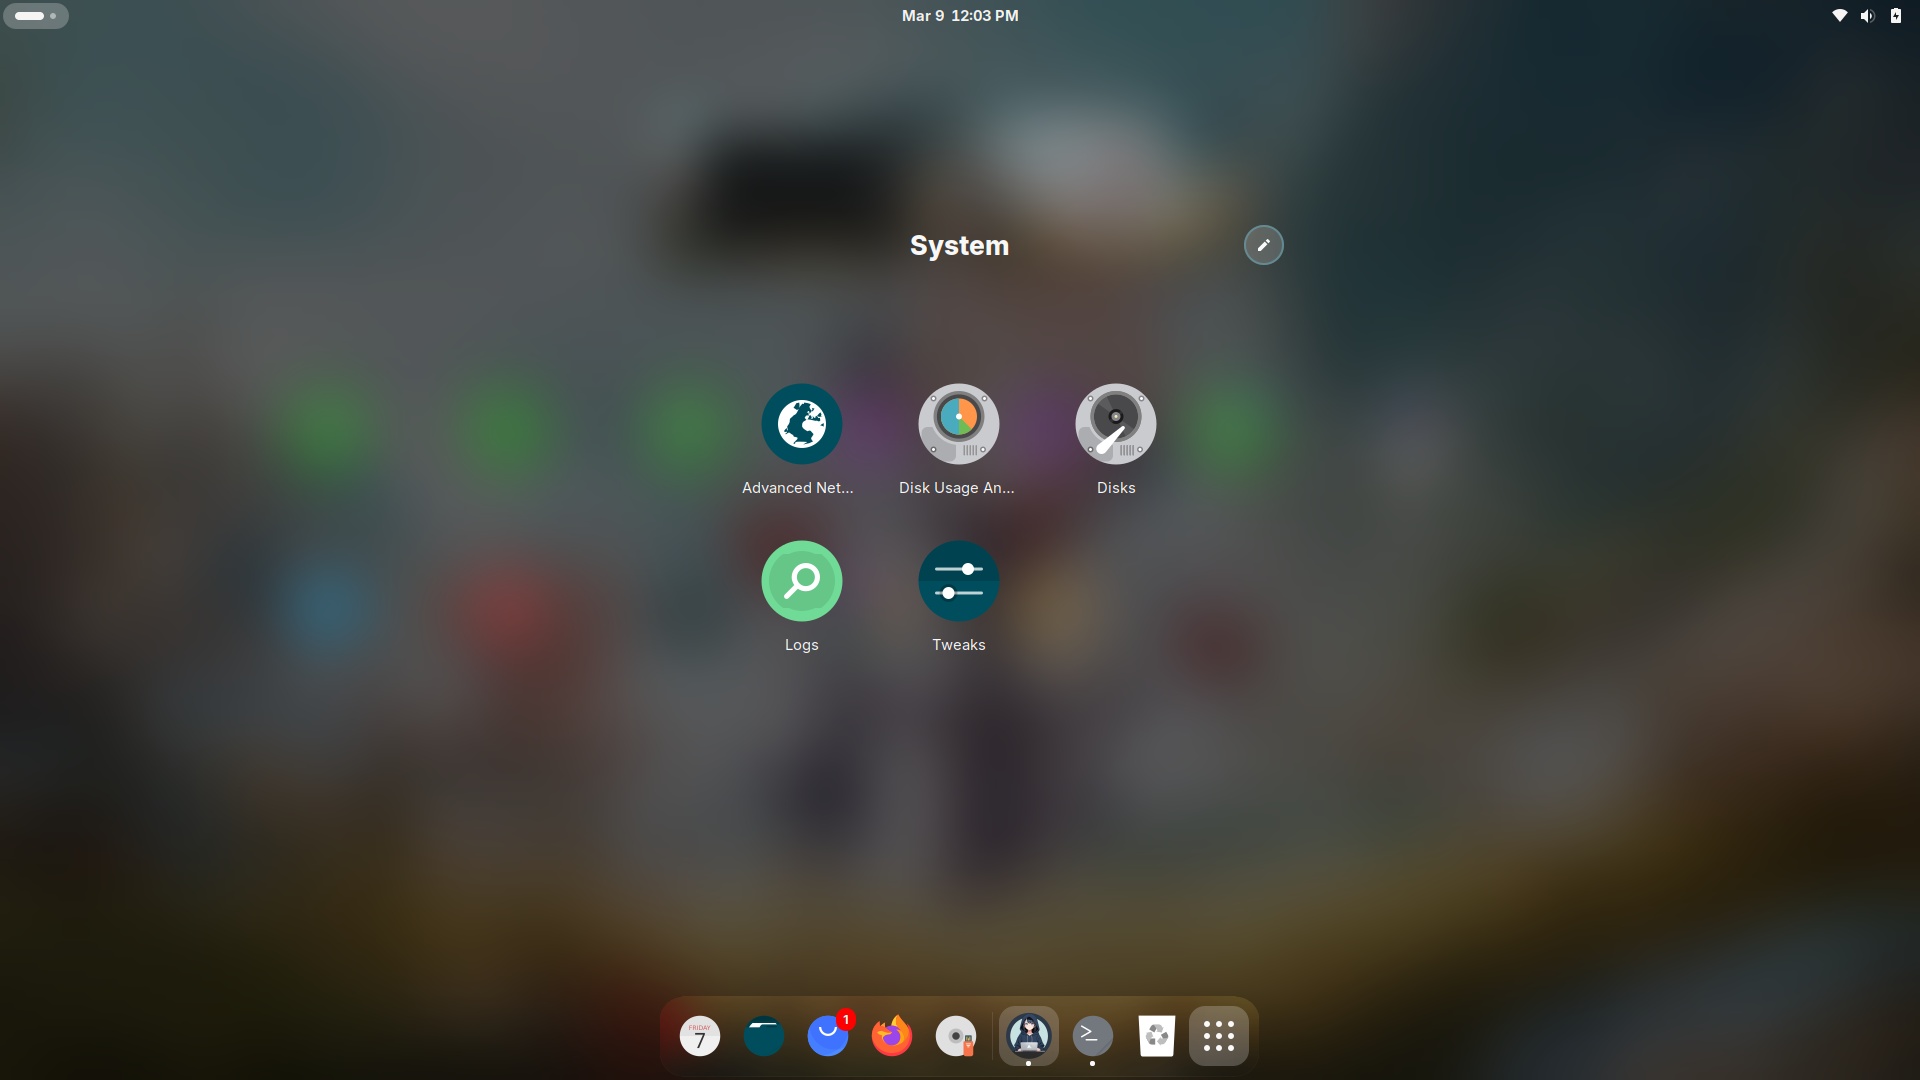Open clock and calendar menu in top bar
The width and height of the screenshot is (1920, 1080).
(x=959, y=16)
